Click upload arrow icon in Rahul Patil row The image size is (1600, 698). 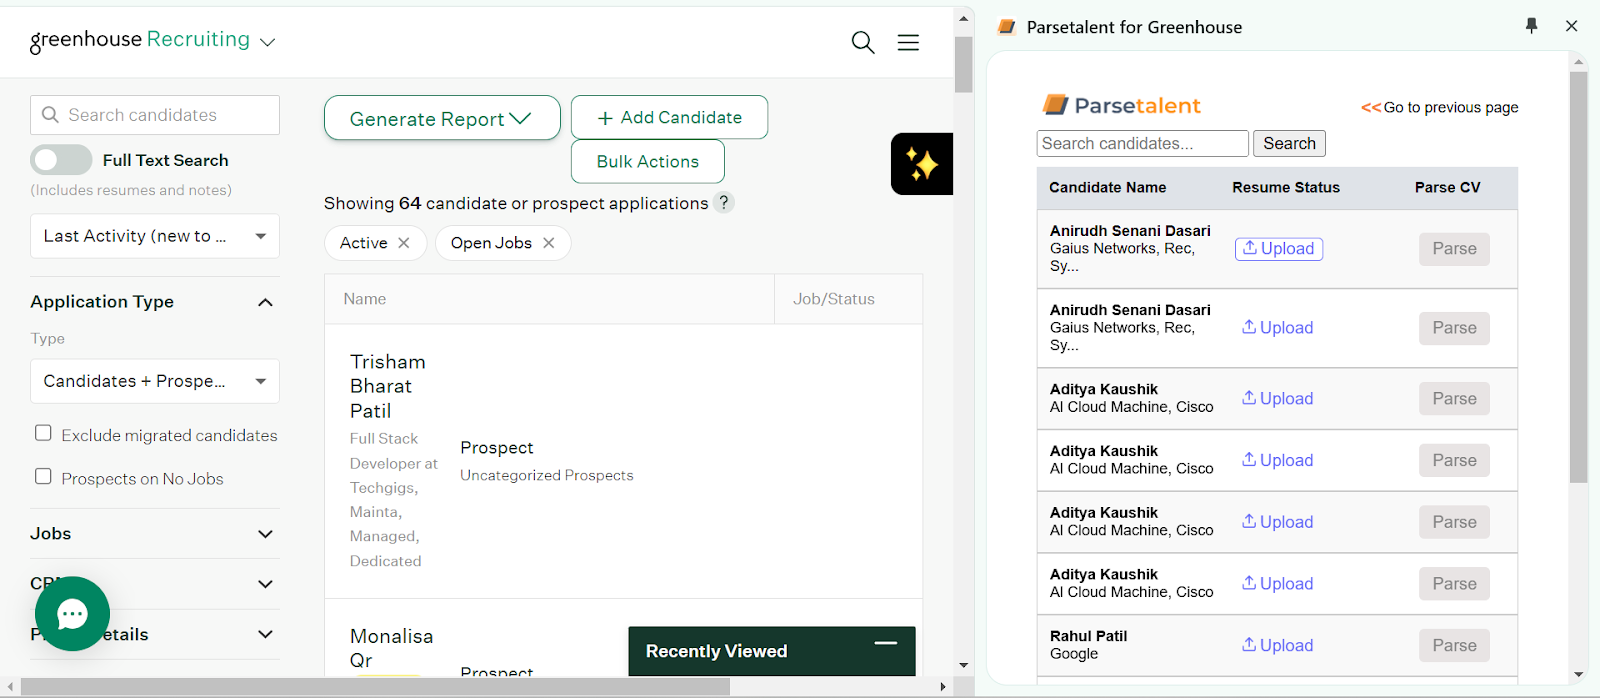[1249, 644]
